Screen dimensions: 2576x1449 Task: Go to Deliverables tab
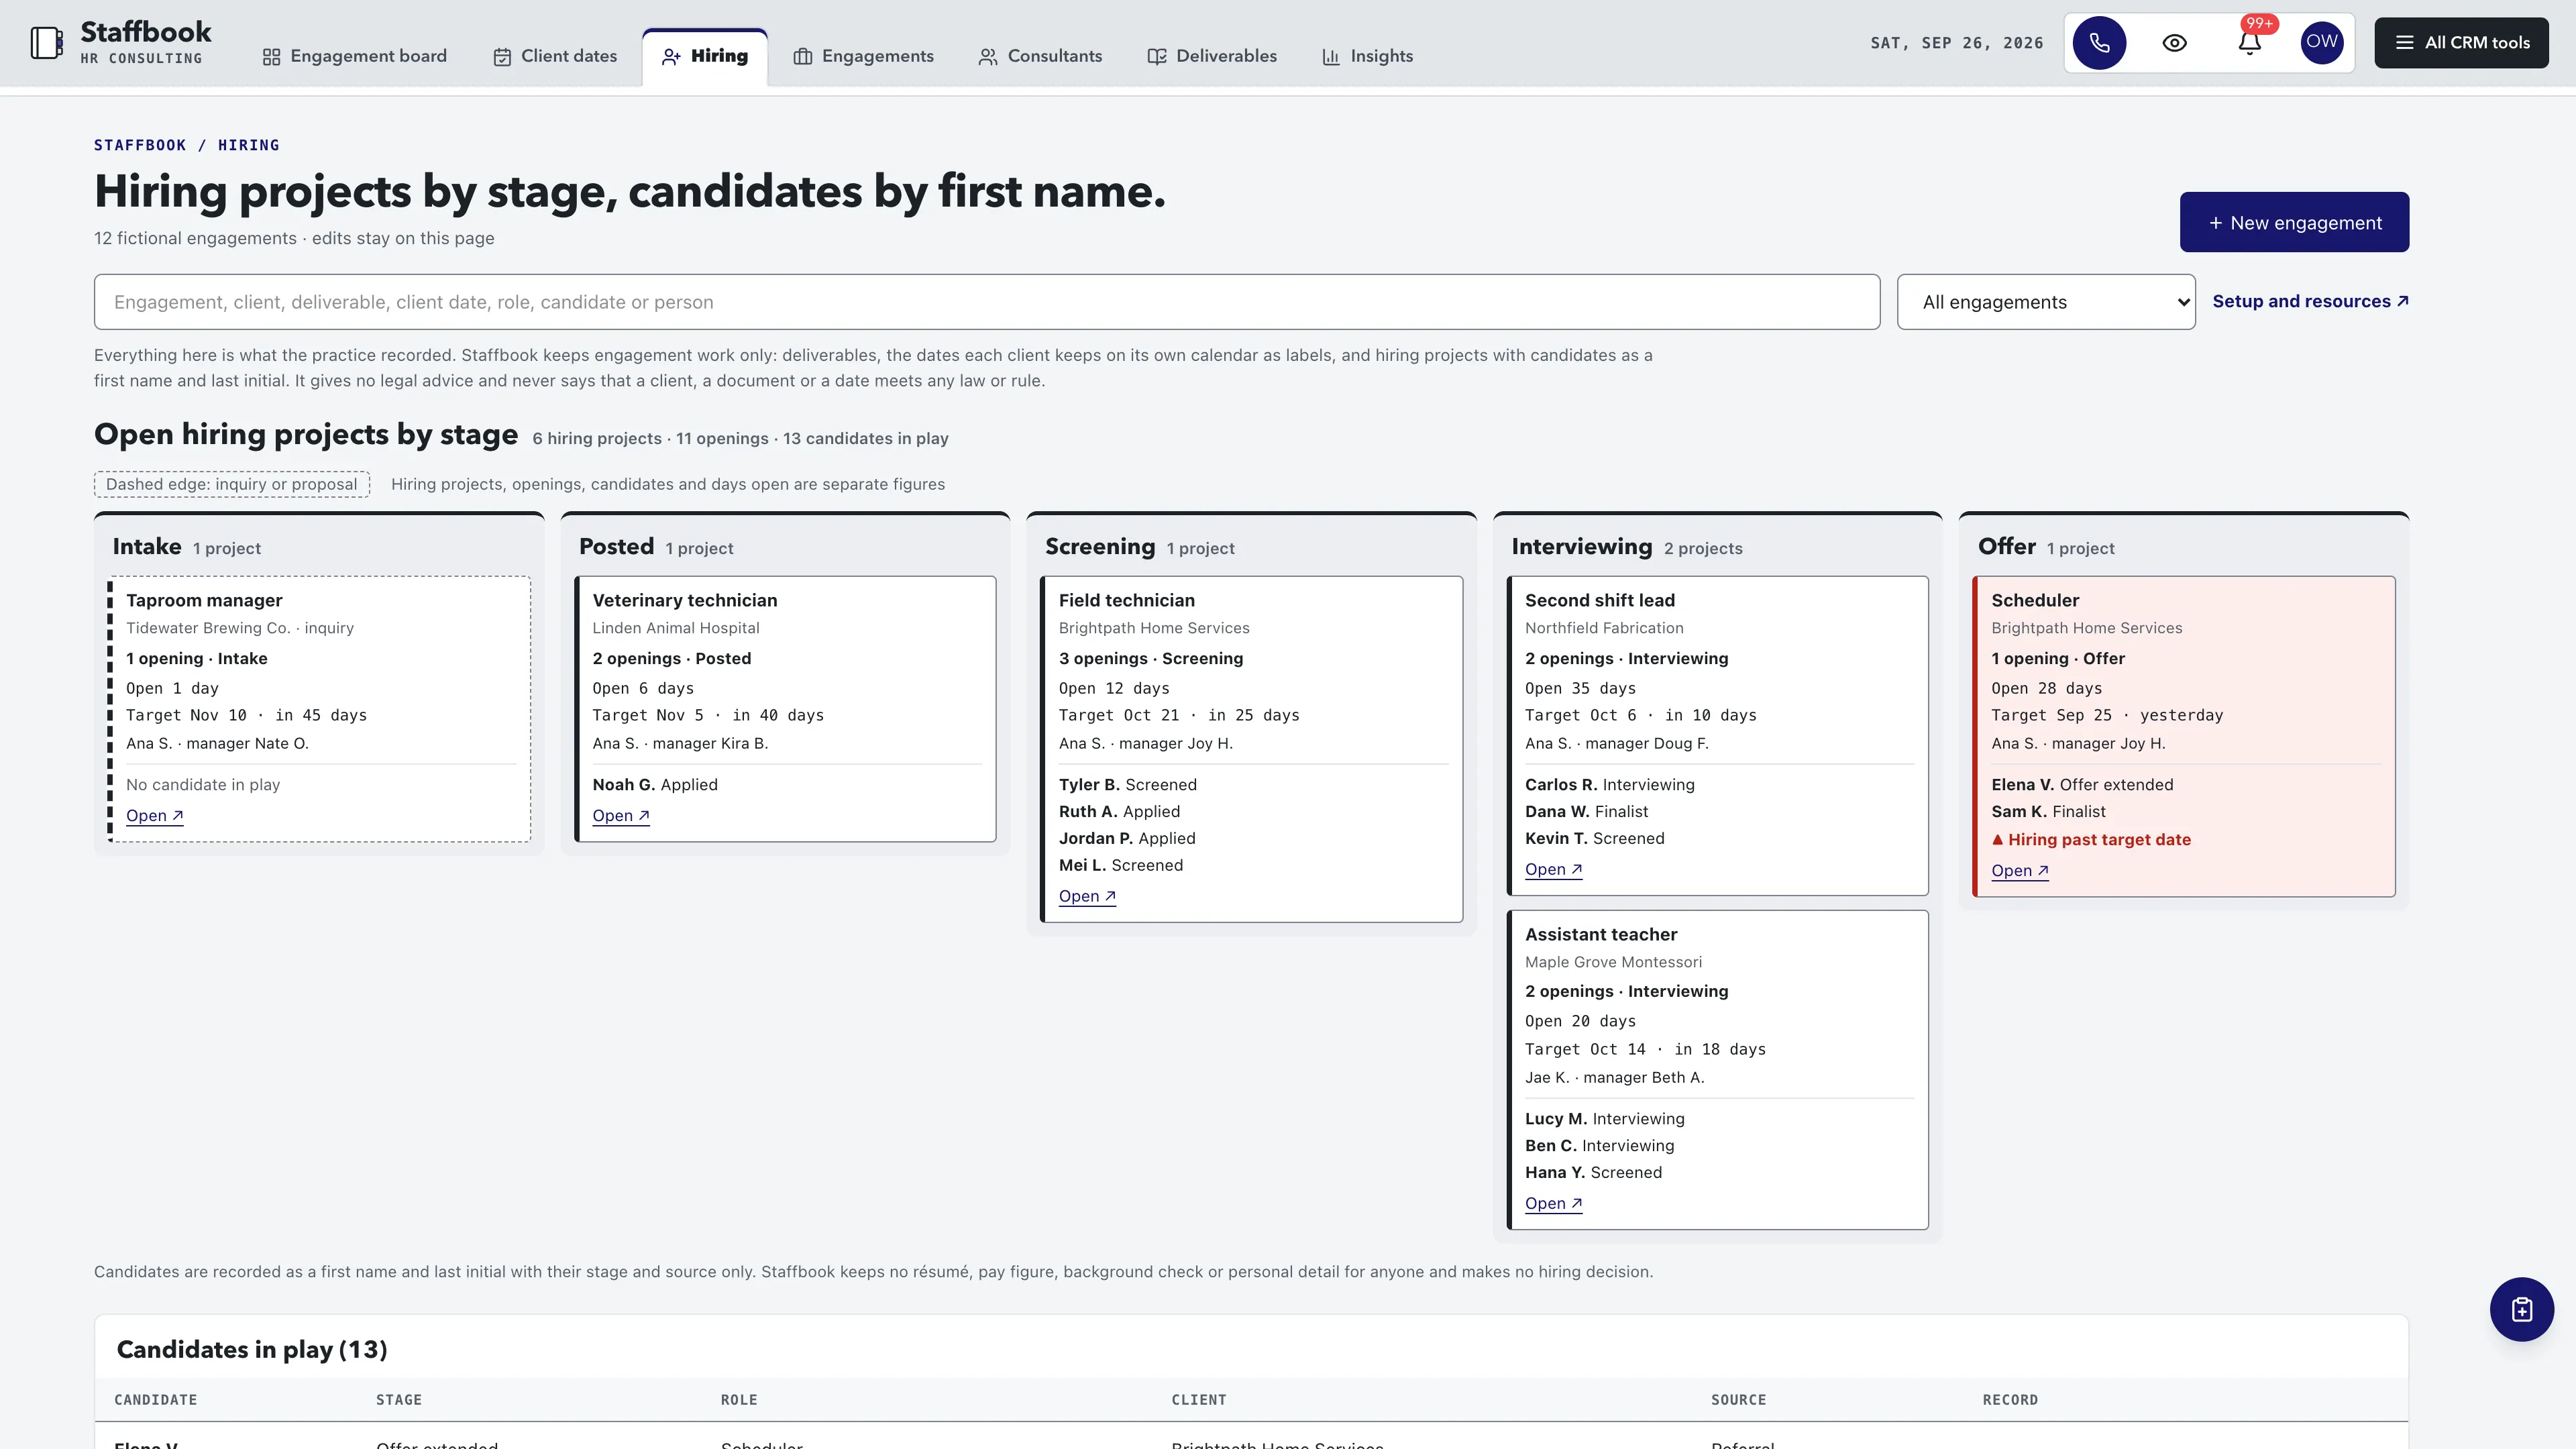point(1212,57)
